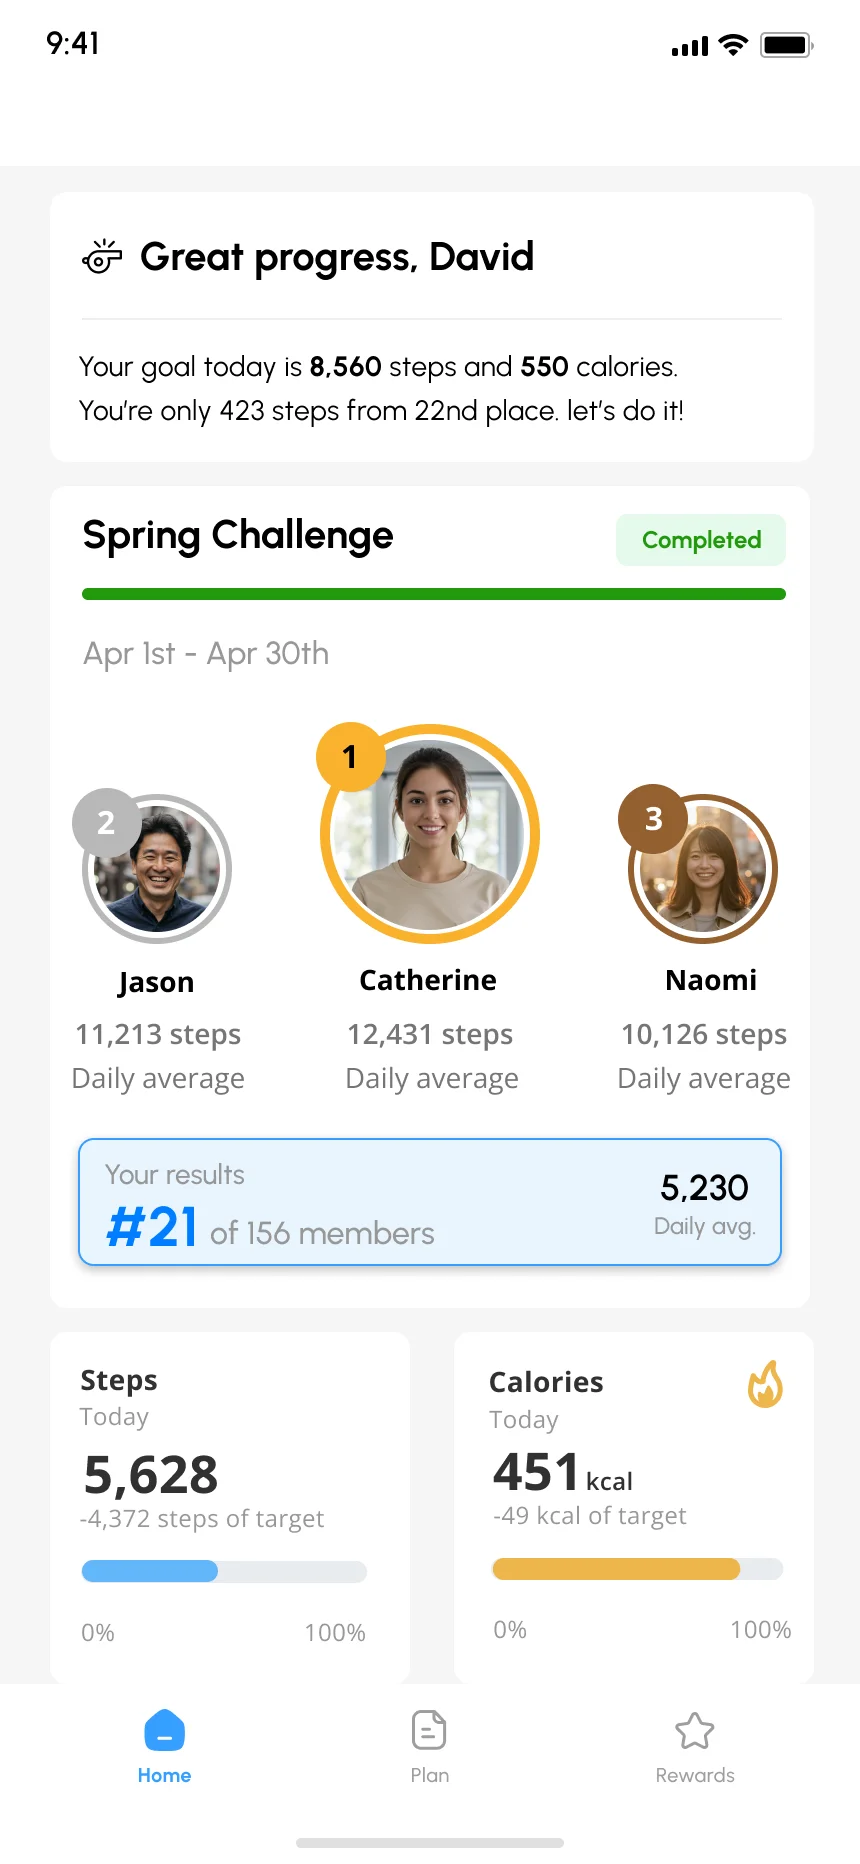The image size is (860, 1864).
Task: Click Catherine's first-place rank badge
Action: (350, 758)
